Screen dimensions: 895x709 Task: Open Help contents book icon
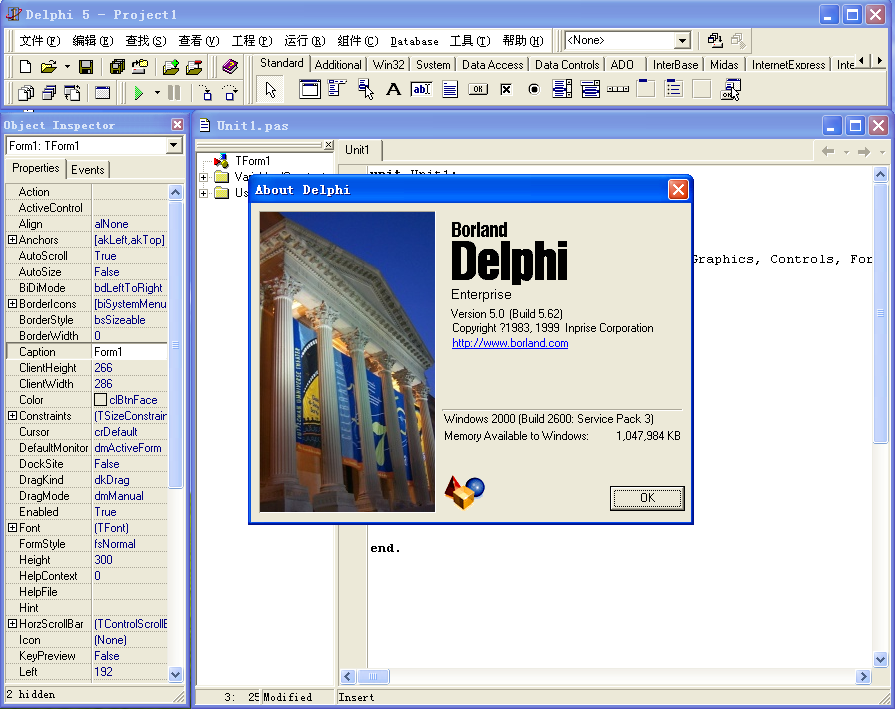click(x=230, y=67)
